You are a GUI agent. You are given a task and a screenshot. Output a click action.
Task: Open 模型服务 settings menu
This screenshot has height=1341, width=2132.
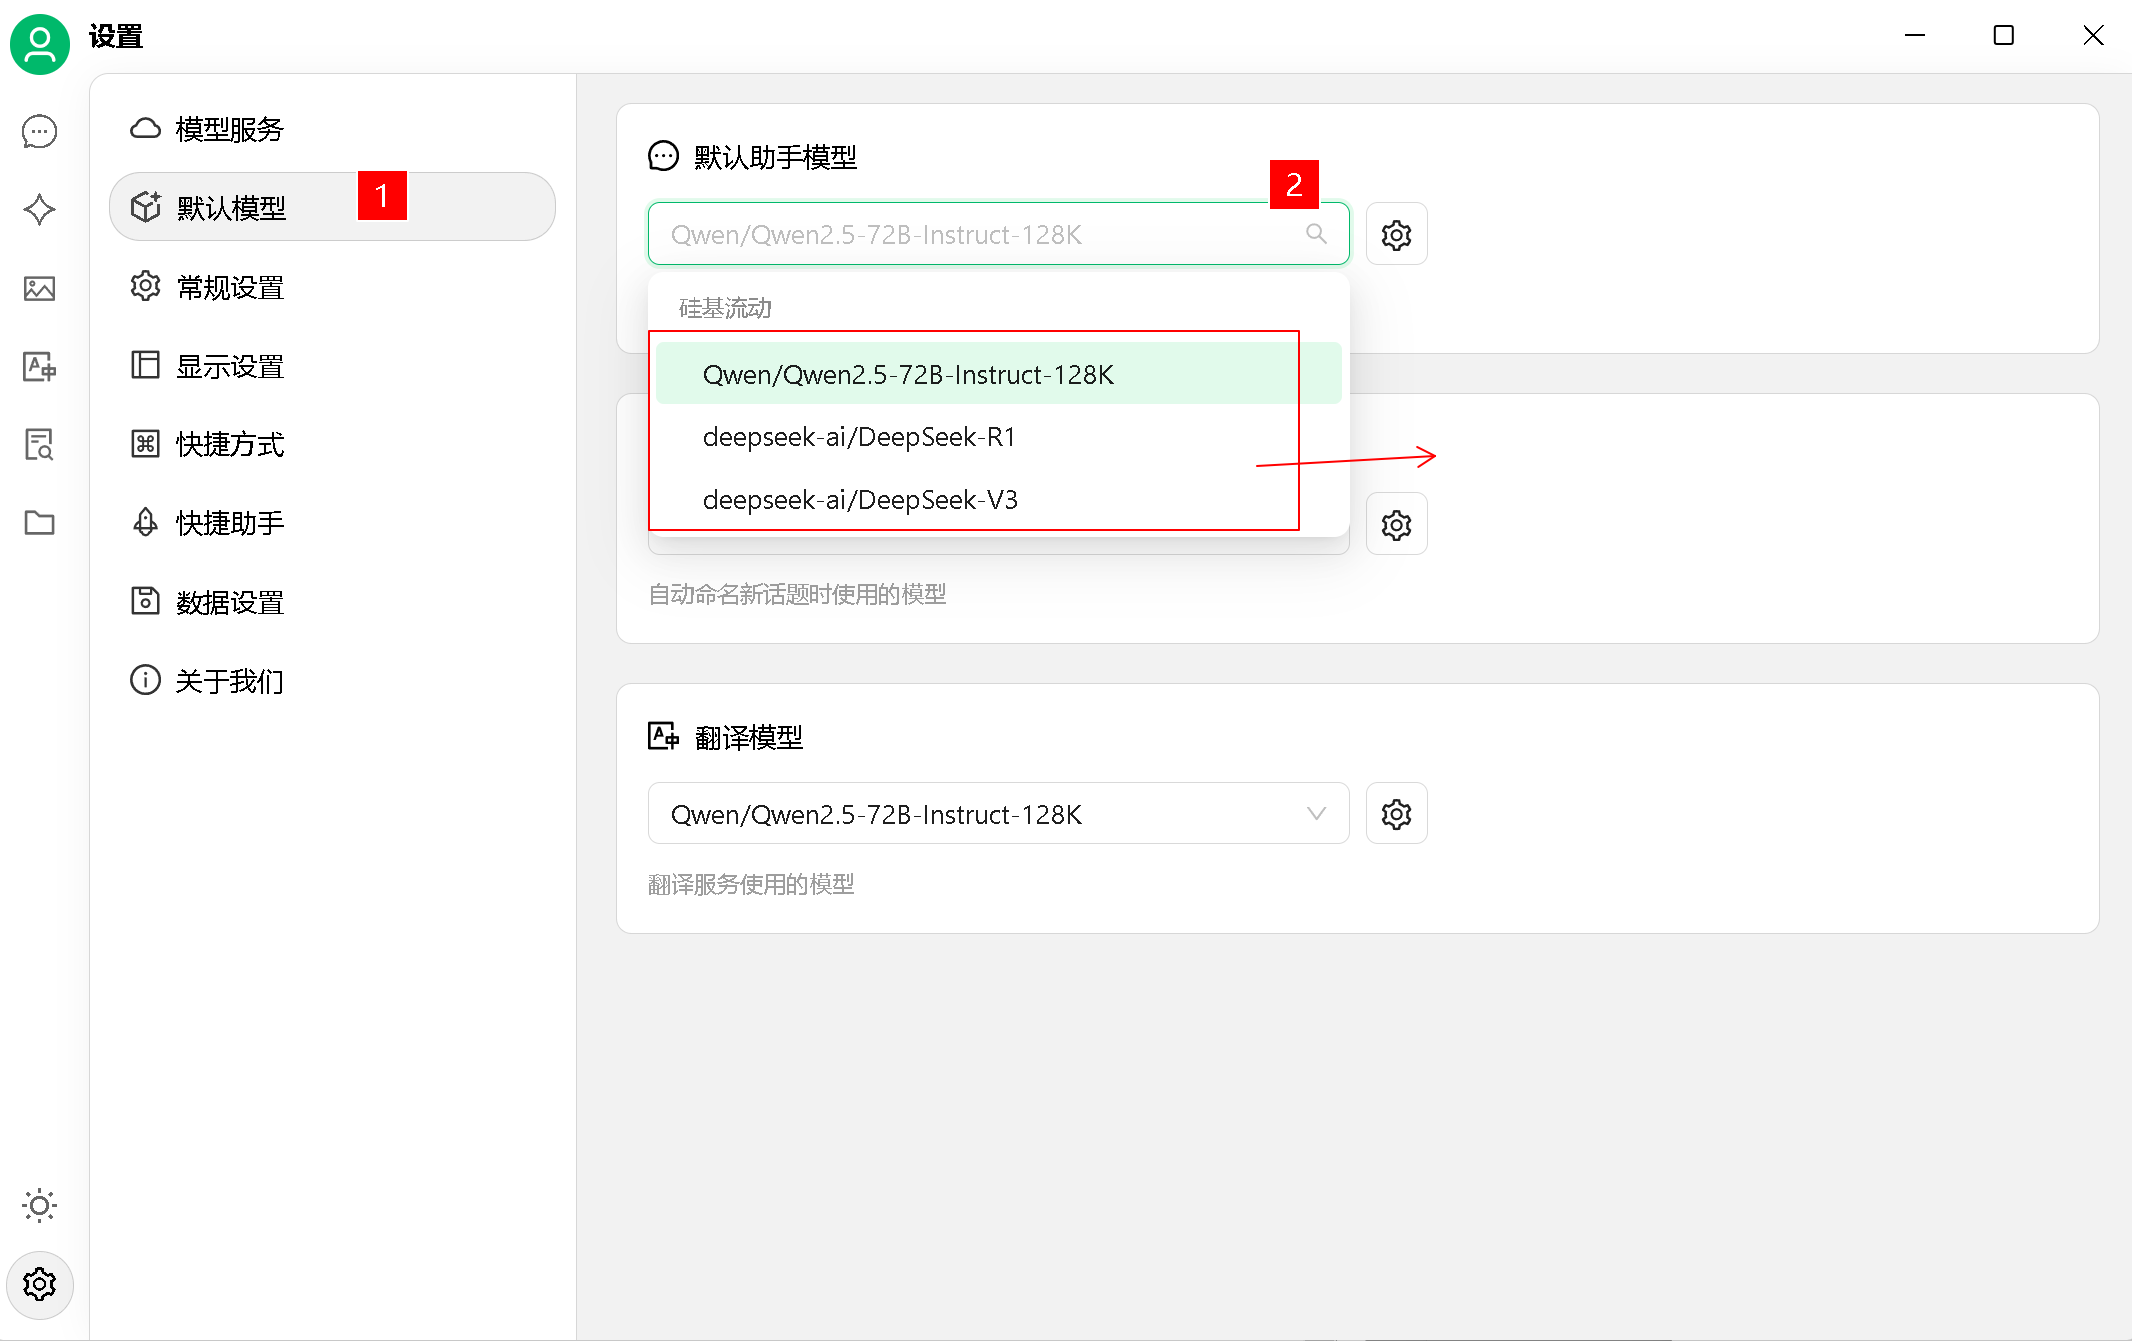point(230,129)
